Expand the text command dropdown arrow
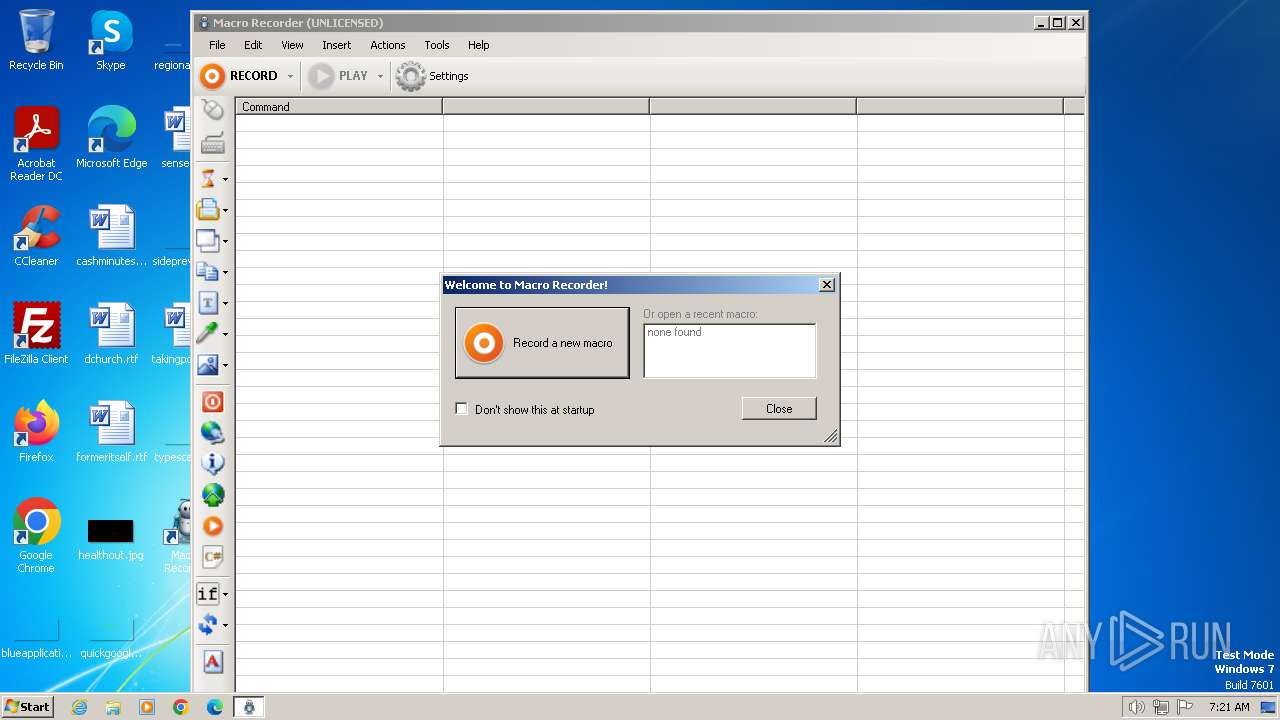The height and width of the screenshot is (720, 1280). (225, 304)
